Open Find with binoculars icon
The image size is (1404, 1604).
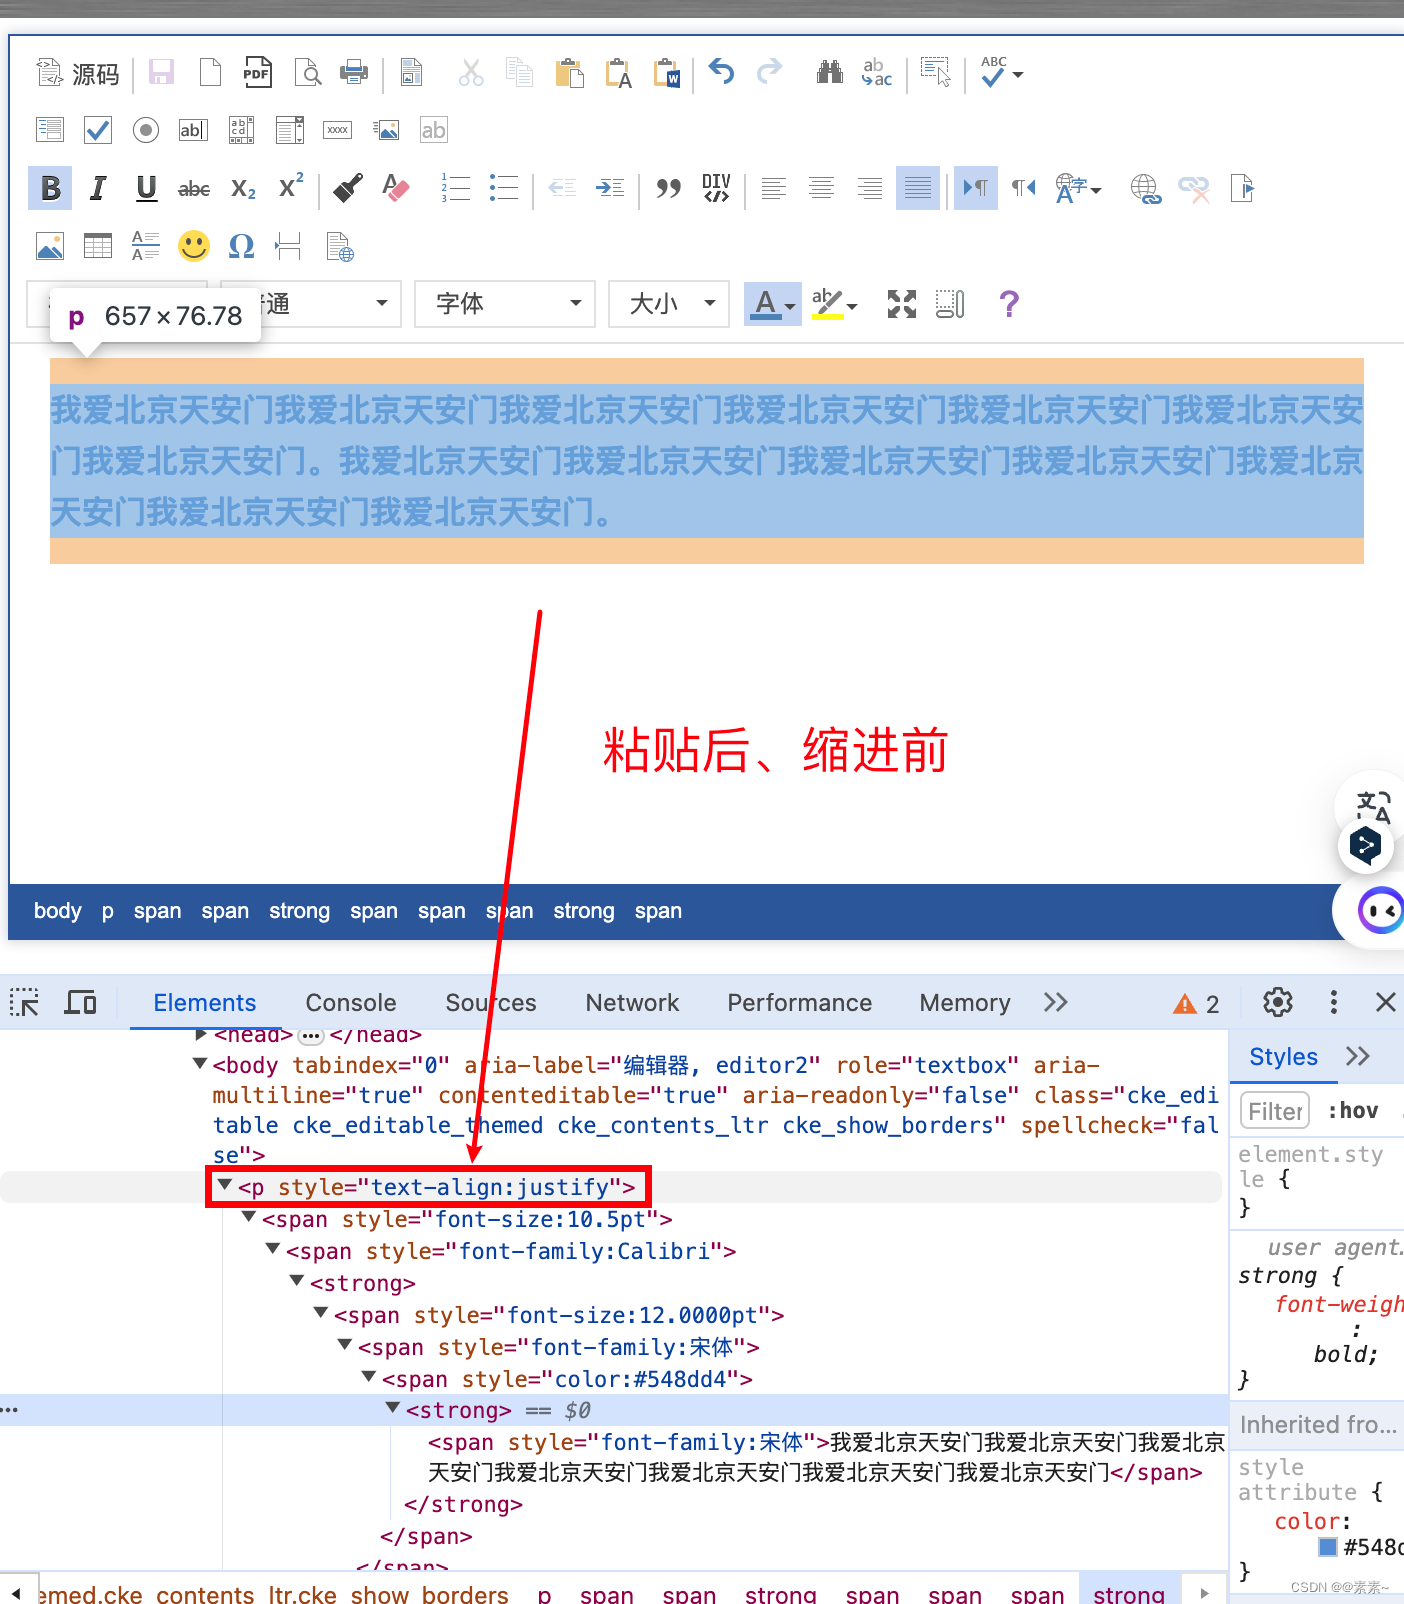[830, 72]
